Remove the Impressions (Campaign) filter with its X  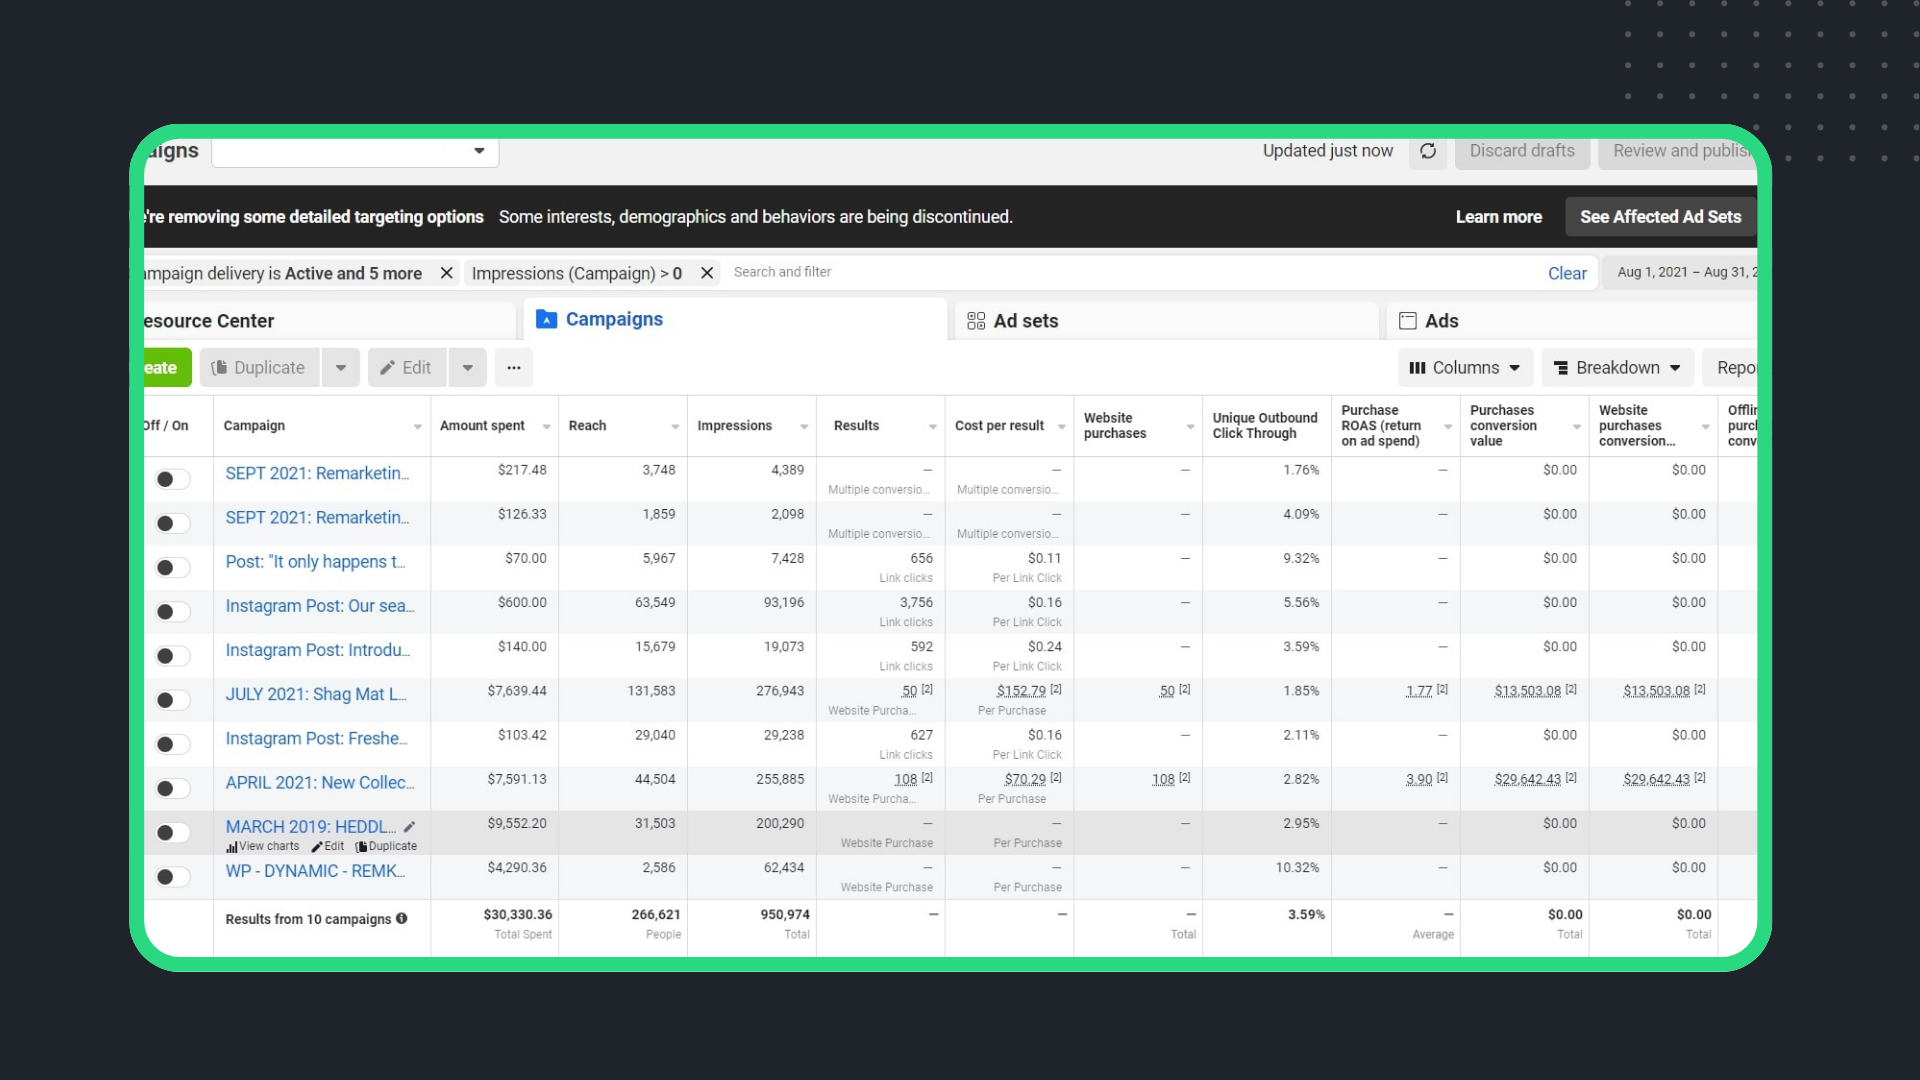coord(707,273)
